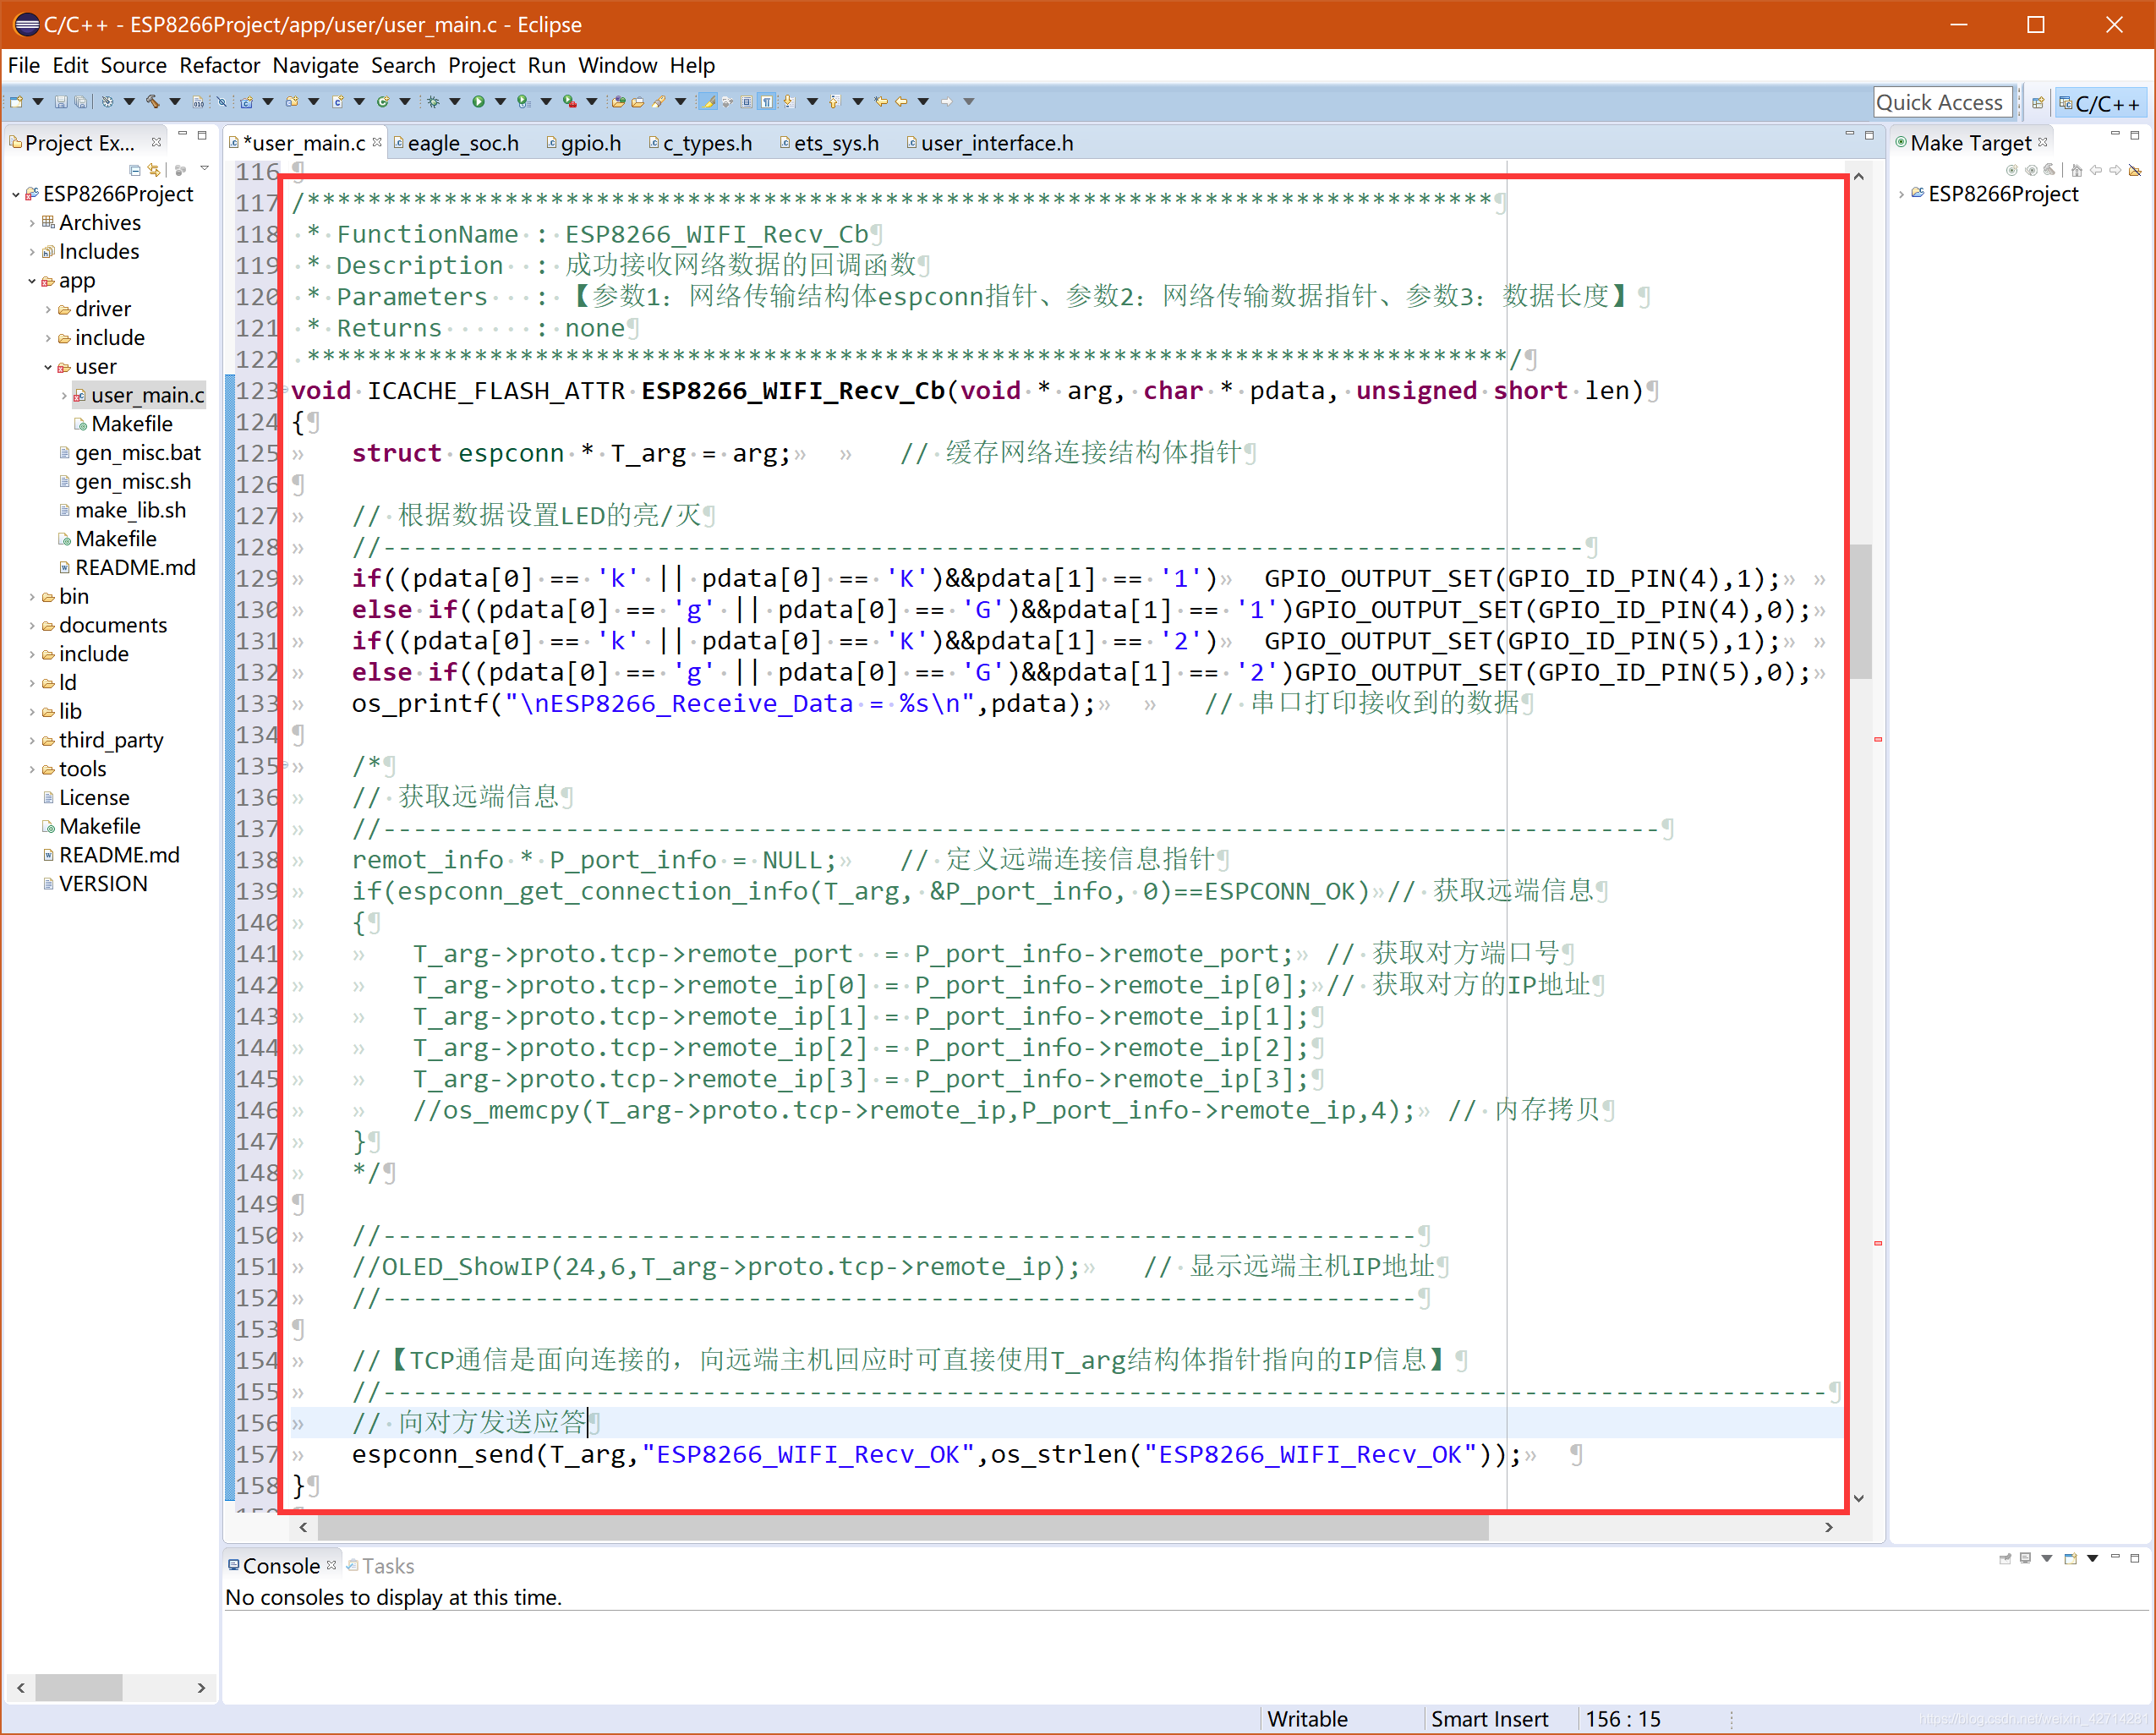Collapse the user folder node
The height and width of the screenshot is (1735, 2156).
pos(48,367)
